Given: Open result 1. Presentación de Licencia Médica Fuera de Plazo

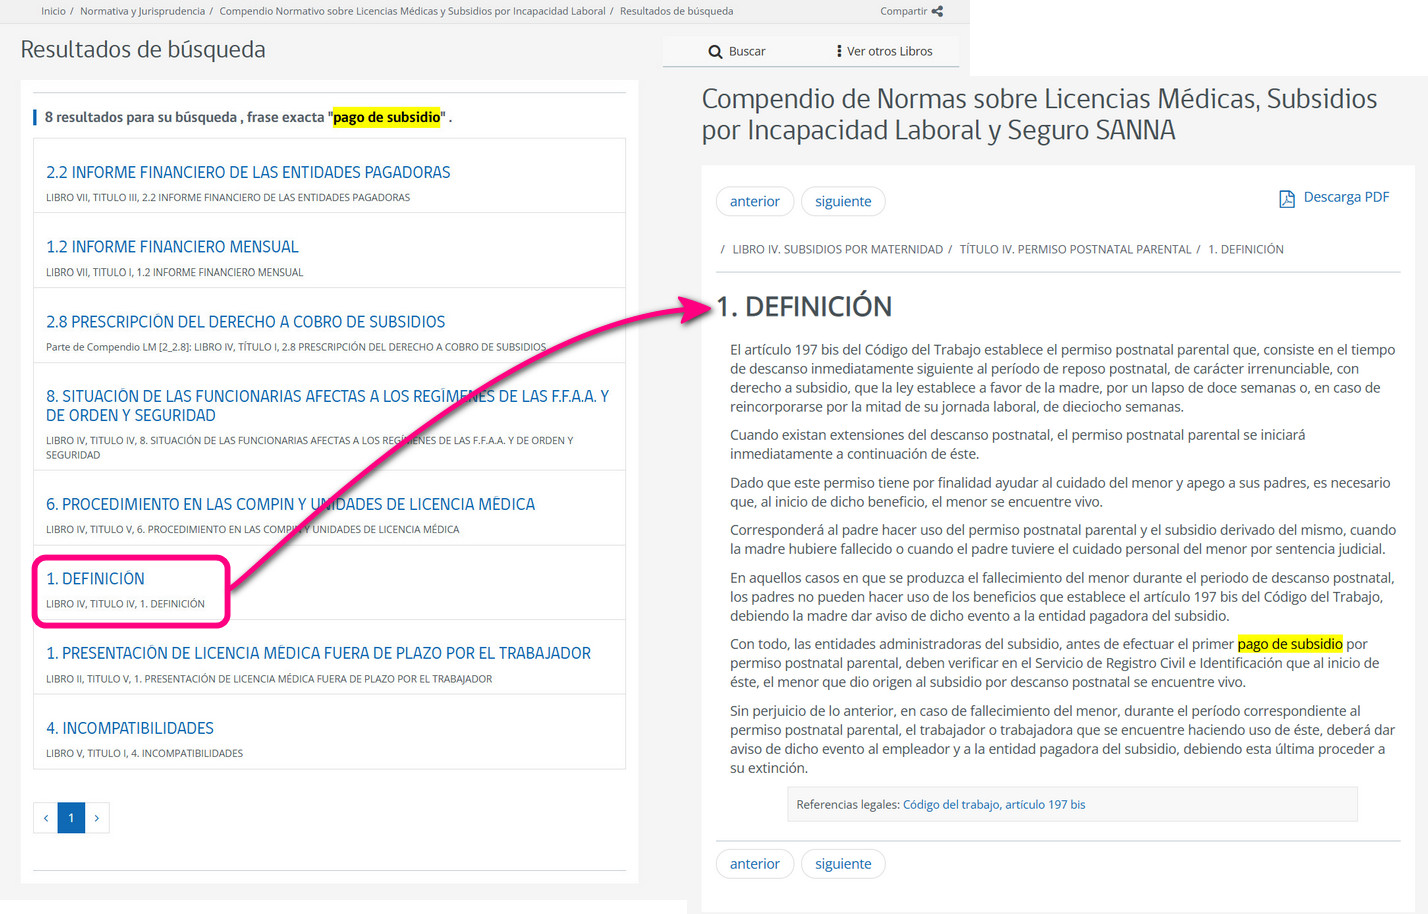Looking at the screenshot, I should (x=318, y=653).
